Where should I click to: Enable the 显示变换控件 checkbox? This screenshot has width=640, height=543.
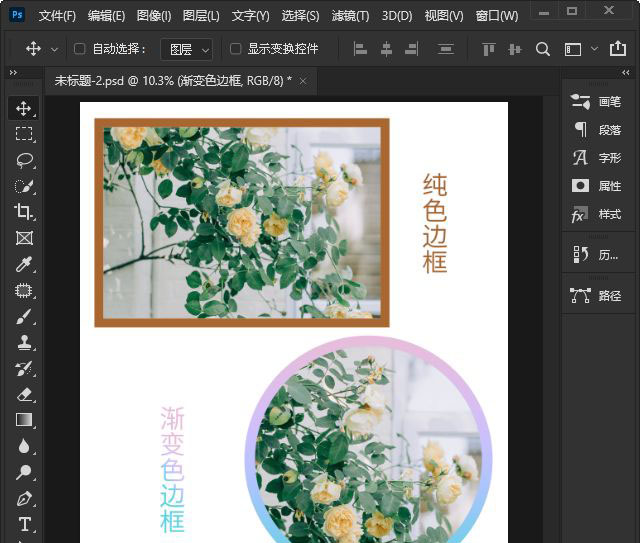click(x=236, y=49)
